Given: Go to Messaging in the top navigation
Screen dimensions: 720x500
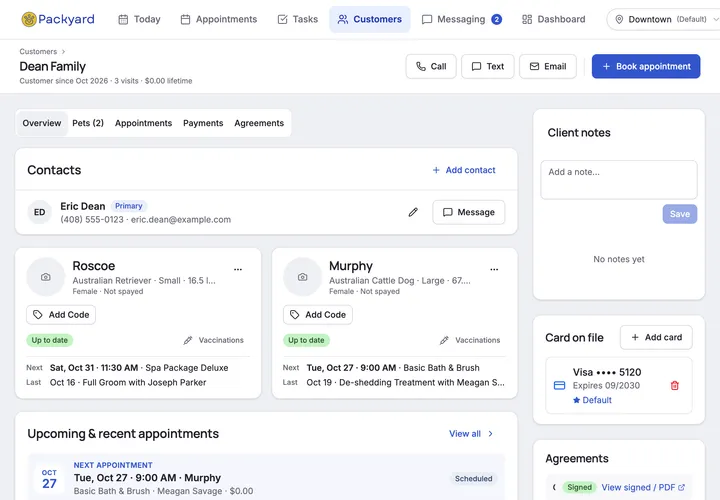Looking at the screenshot, I should (x=461, y=19).
